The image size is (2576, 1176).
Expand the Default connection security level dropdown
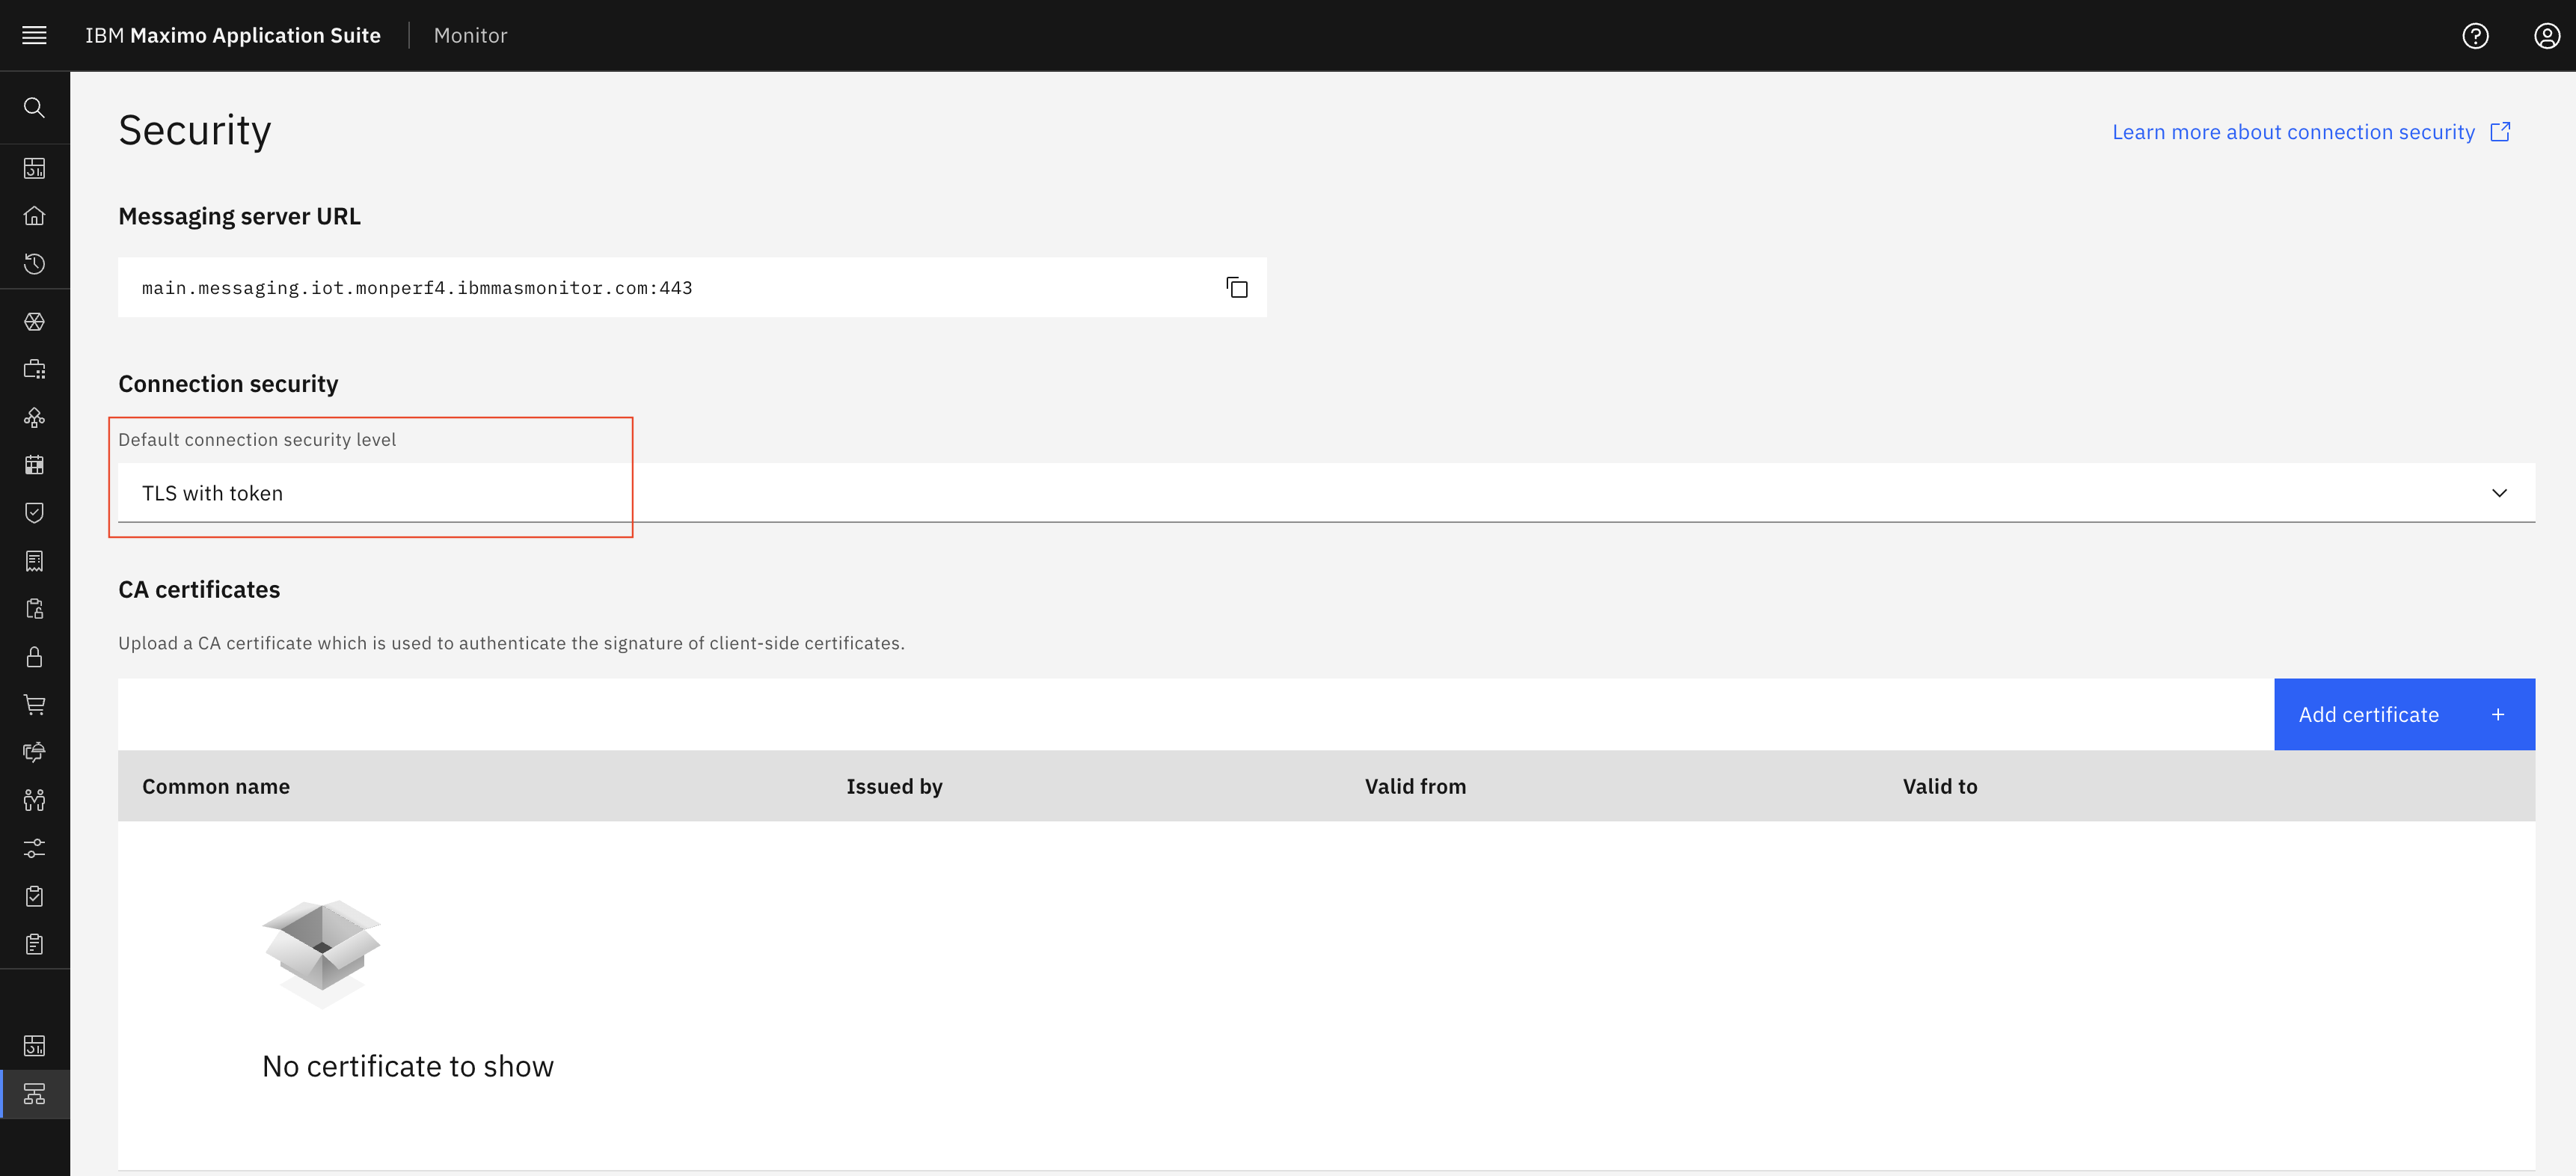pyautogui.click(x=1326, y=493)
